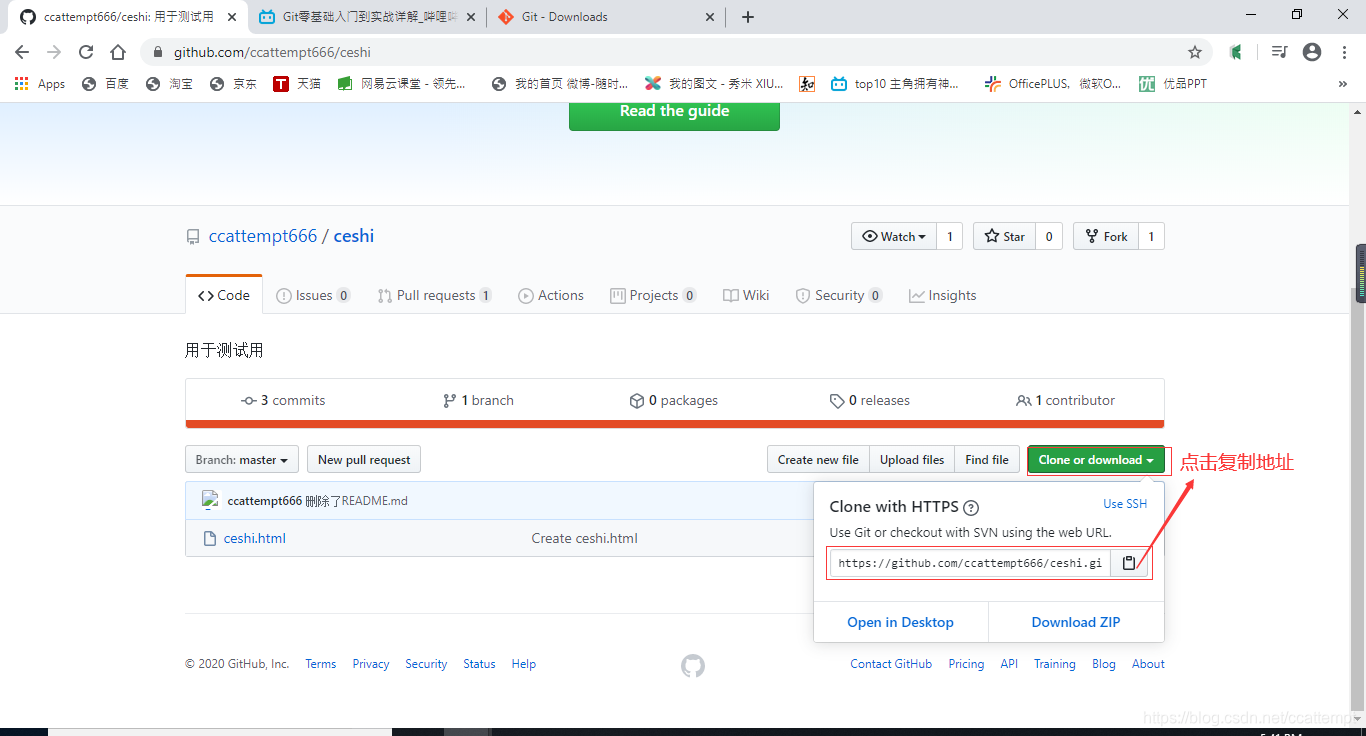1366x736 pixels.
Task: Star the ceshi repository
Action: [1004, 236]
